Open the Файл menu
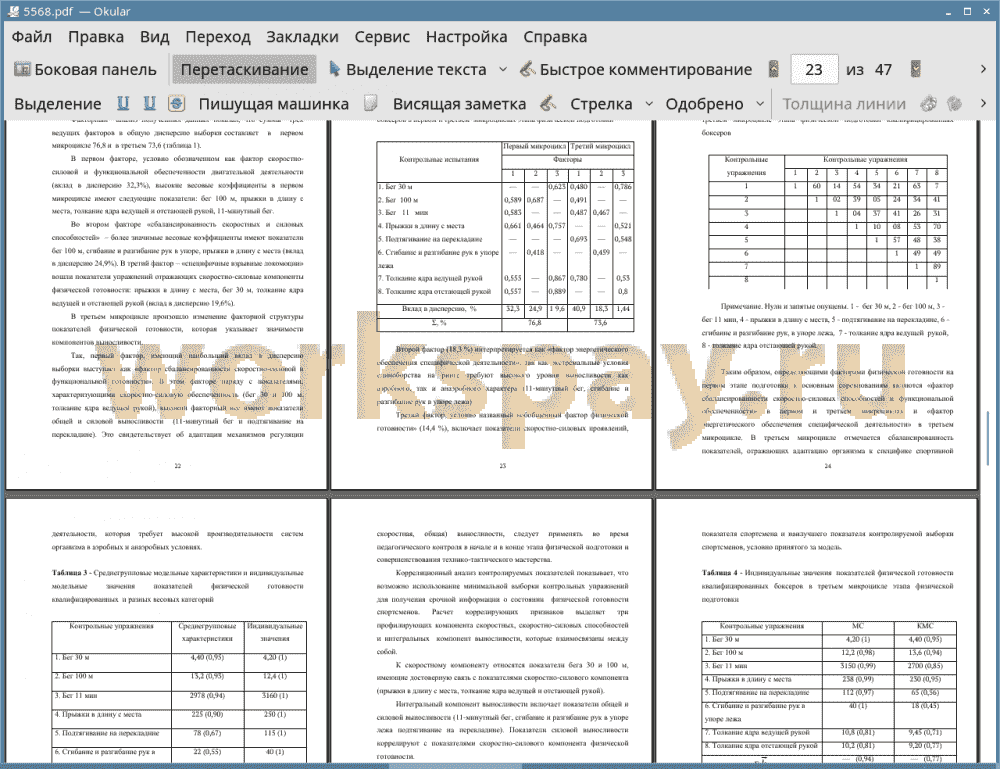The height and width of the screenshot is (769, 1000). coord(31,37)
